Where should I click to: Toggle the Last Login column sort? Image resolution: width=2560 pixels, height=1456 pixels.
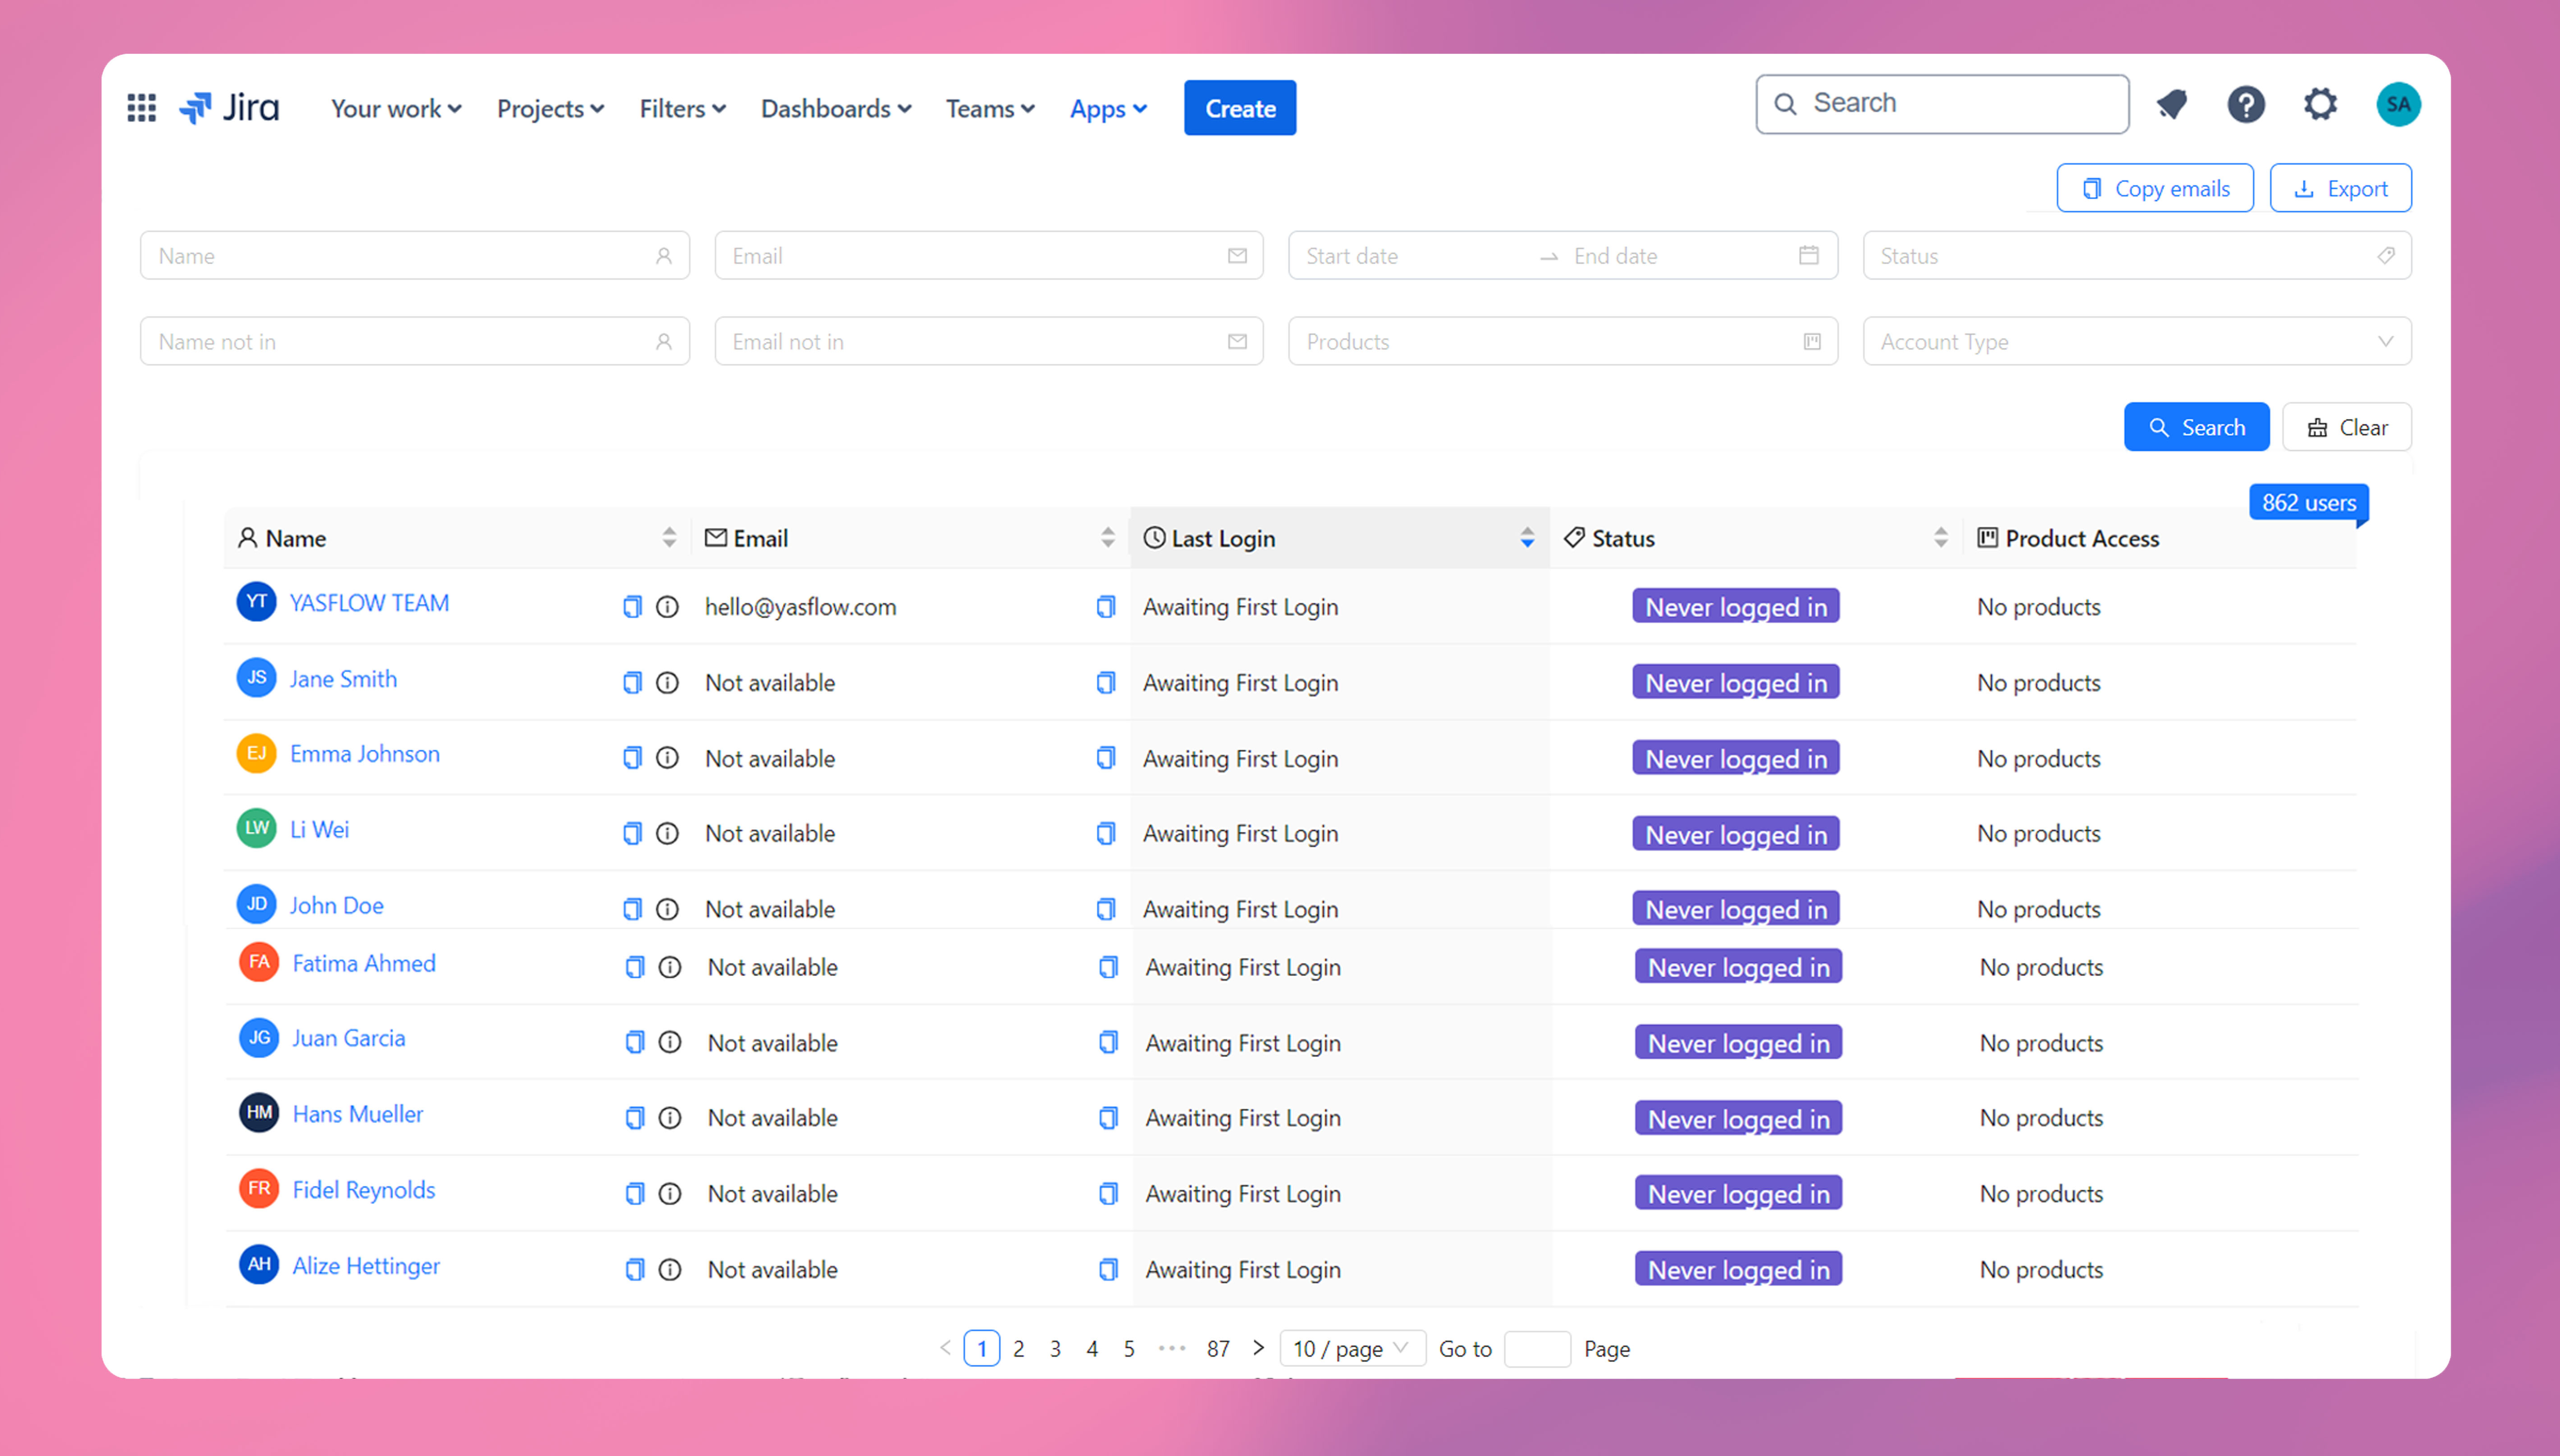coord(1526,538)
